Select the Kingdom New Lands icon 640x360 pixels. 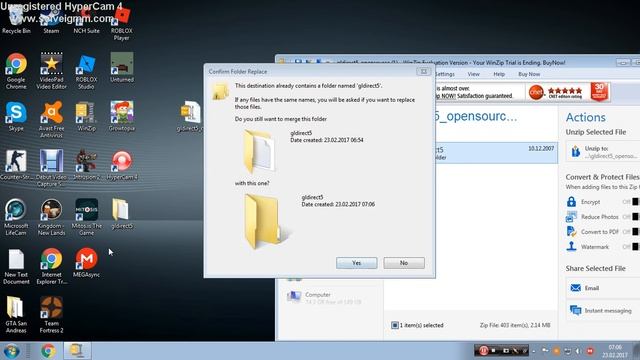point(51,217)
